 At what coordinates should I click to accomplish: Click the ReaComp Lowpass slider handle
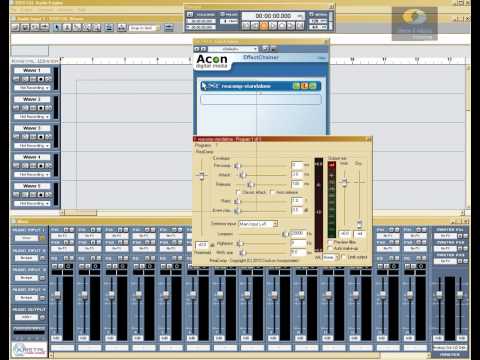click(x=285, y=234)
